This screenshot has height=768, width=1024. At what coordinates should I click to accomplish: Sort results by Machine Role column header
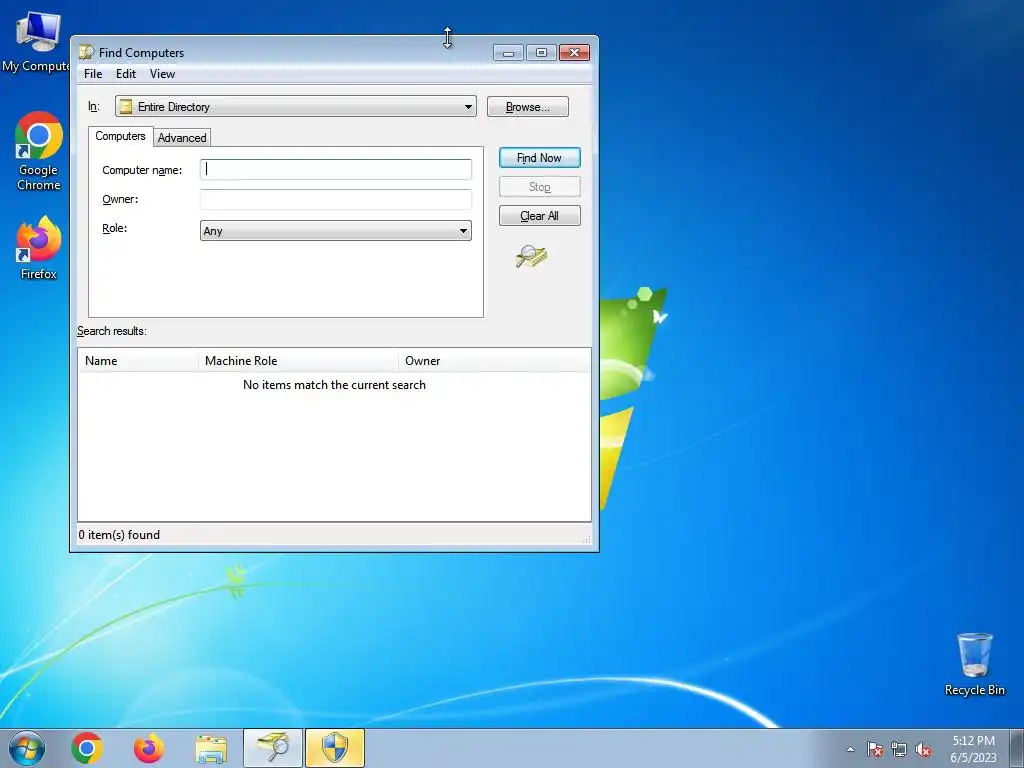(x=298, y=360)
